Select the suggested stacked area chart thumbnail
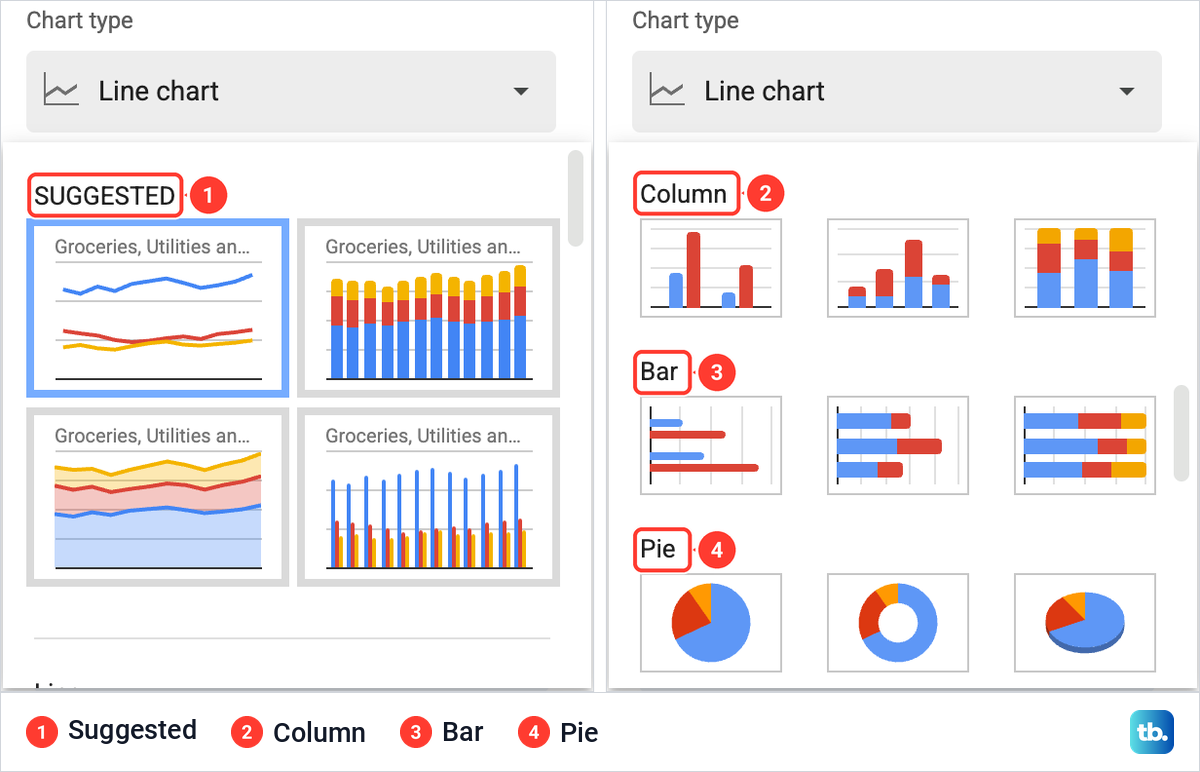This screenshot has height=772, width=1200. (x=159, y=497)
